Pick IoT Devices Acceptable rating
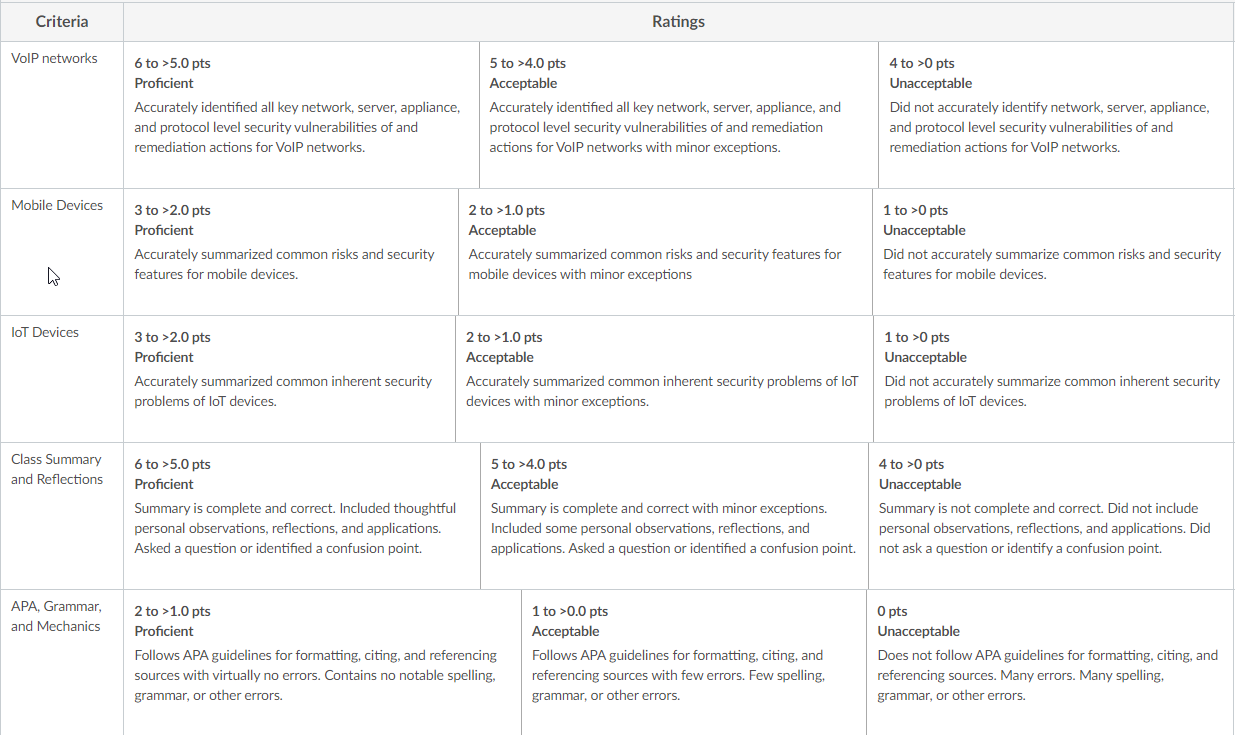 [665, 379]
